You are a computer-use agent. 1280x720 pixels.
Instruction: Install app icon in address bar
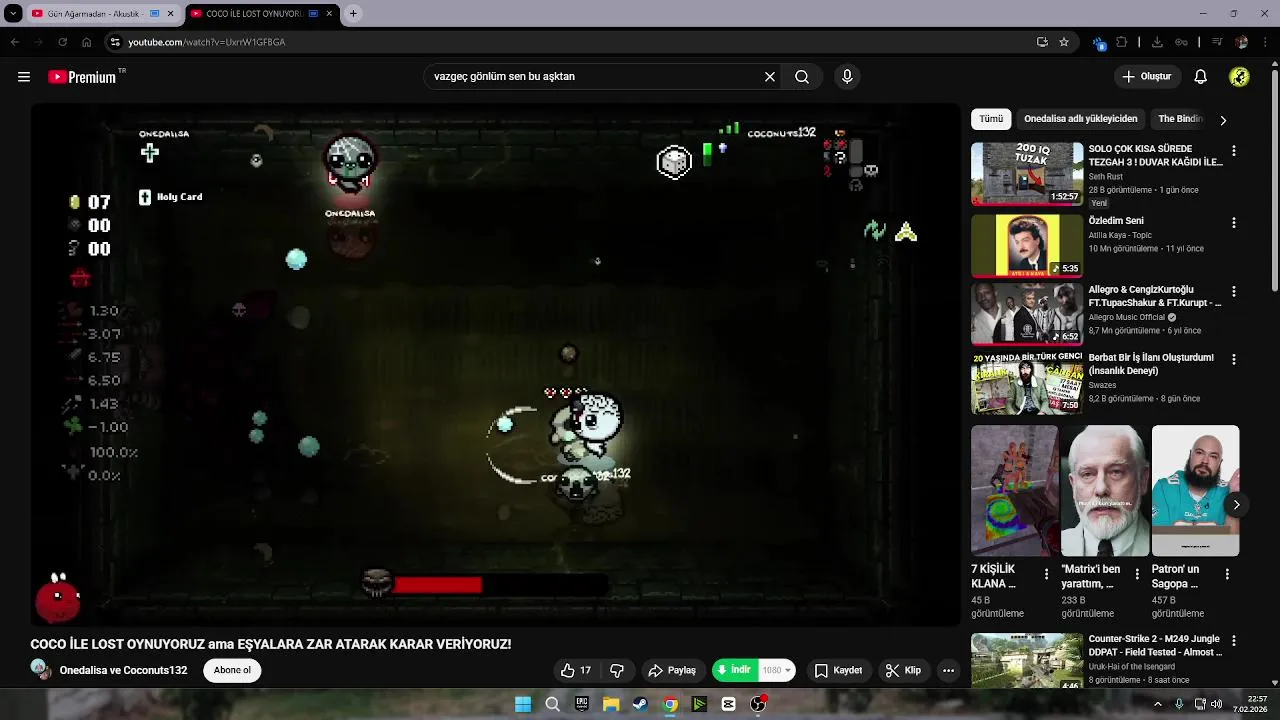tap(1042, 42)
